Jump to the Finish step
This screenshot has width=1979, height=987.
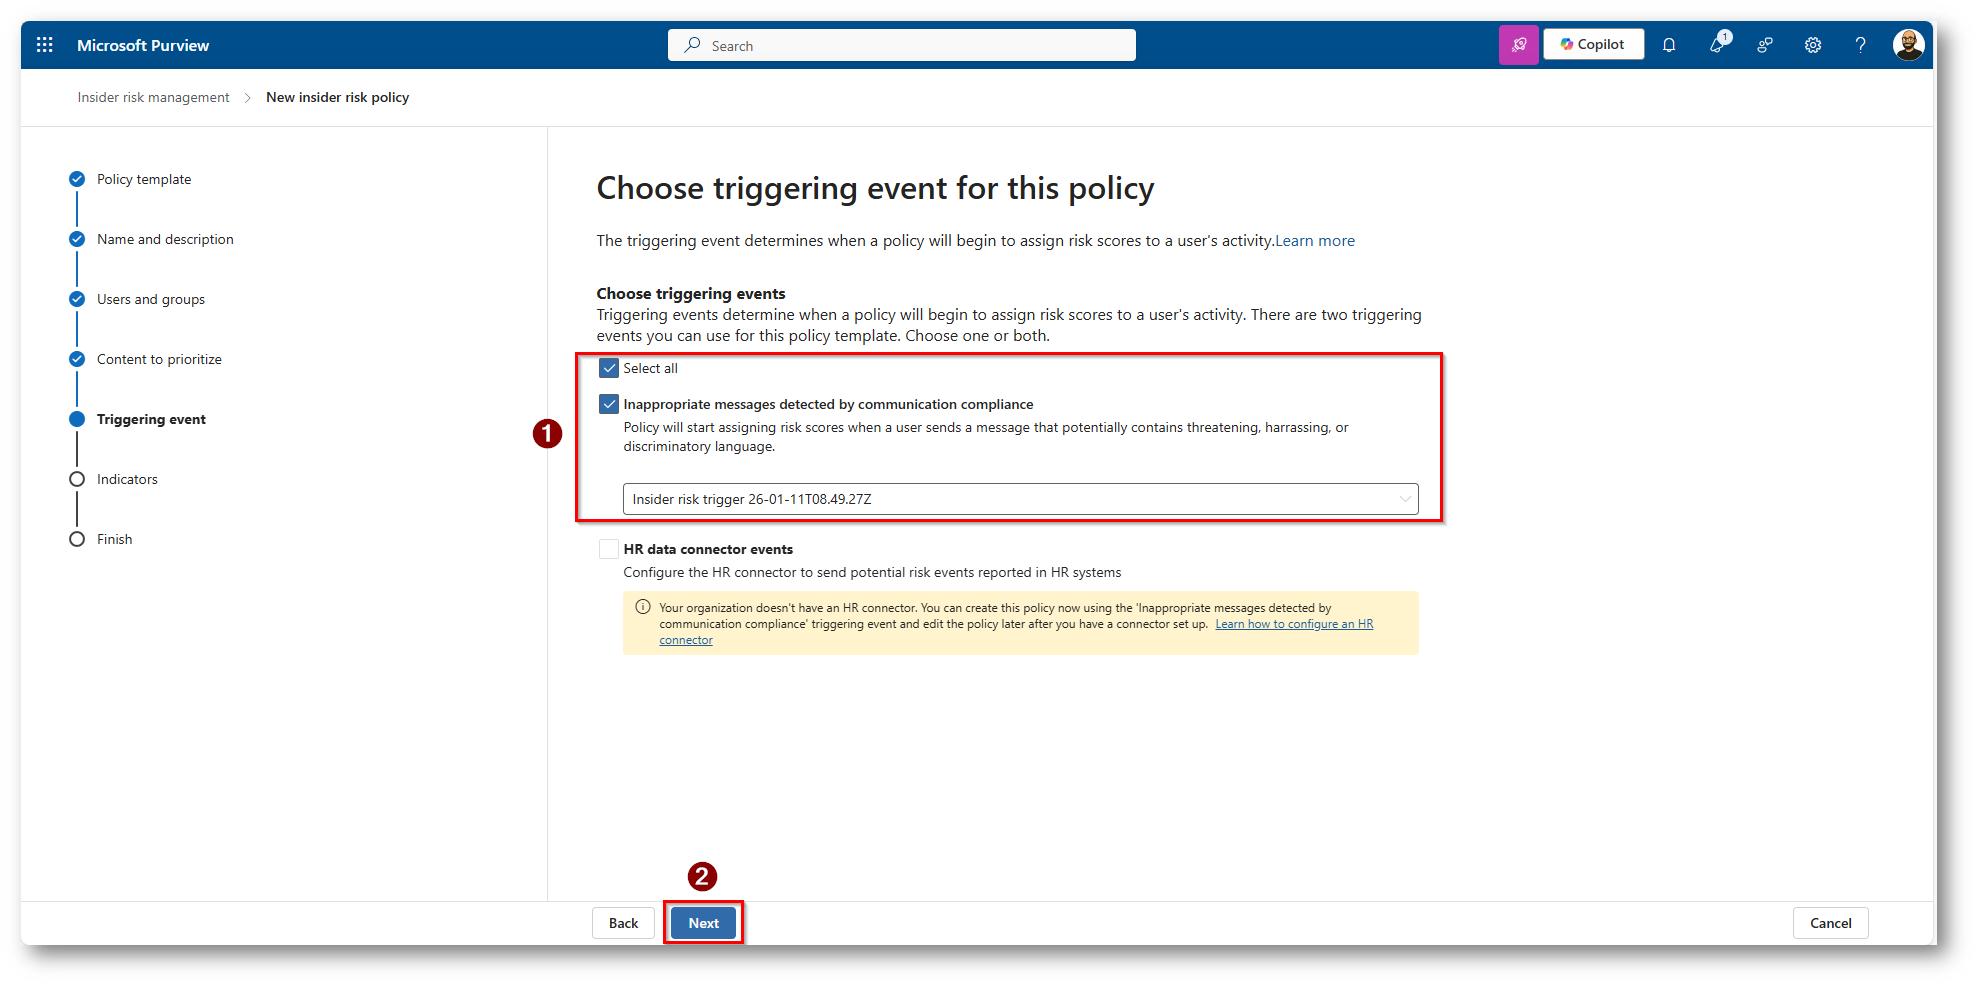pos(114,539)
